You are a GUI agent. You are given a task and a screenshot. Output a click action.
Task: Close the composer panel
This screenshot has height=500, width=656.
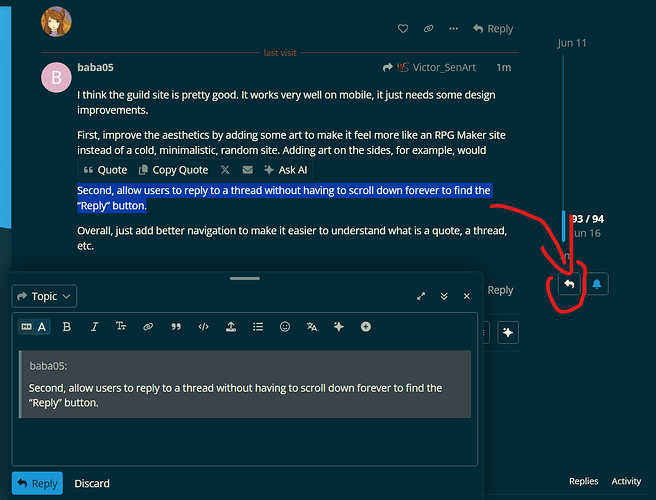tap(467, 296)
